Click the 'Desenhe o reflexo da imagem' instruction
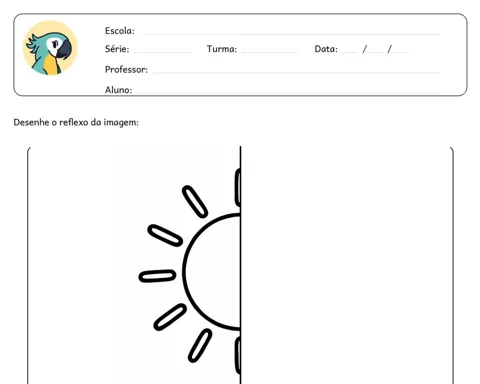The height and width of the screenshot is (384, 480). point(76,122)
